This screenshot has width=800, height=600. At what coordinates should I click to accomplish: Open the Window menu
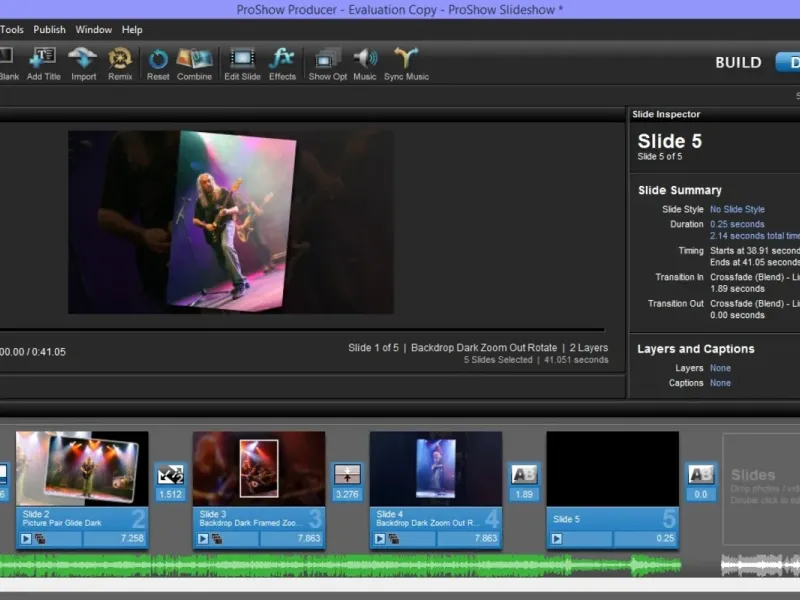[x=94, y=30]
